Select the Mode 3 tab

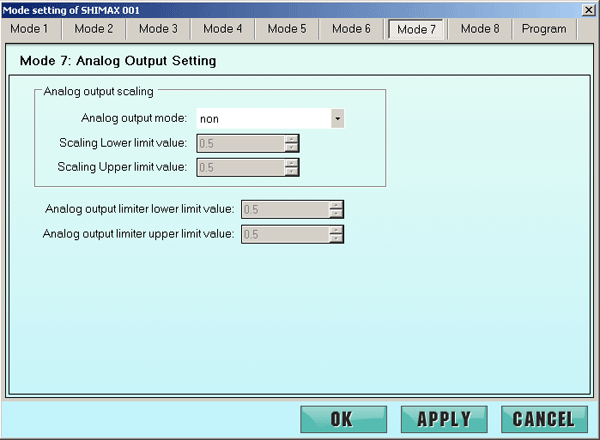pos(158,29)
